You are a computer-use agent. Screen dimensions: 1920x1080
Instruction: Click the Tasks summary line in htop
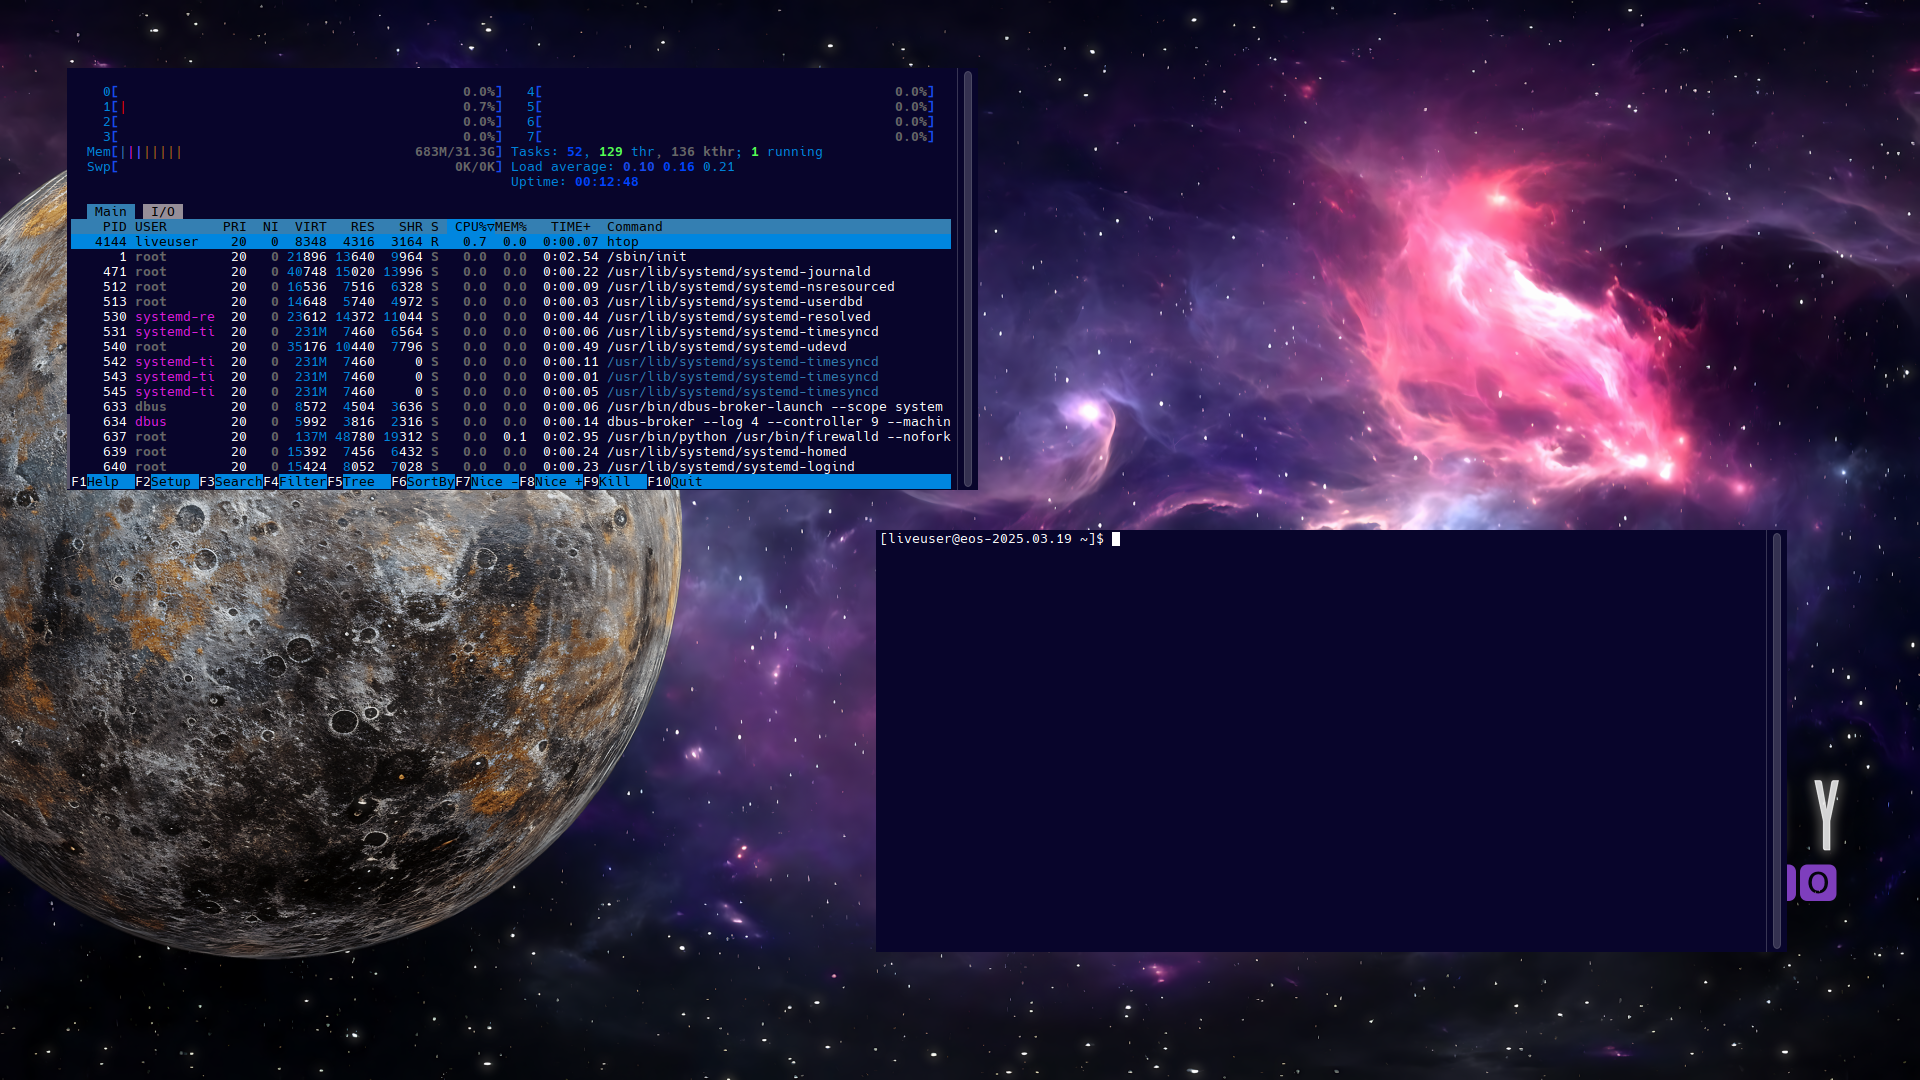click(x=667, y=152)
